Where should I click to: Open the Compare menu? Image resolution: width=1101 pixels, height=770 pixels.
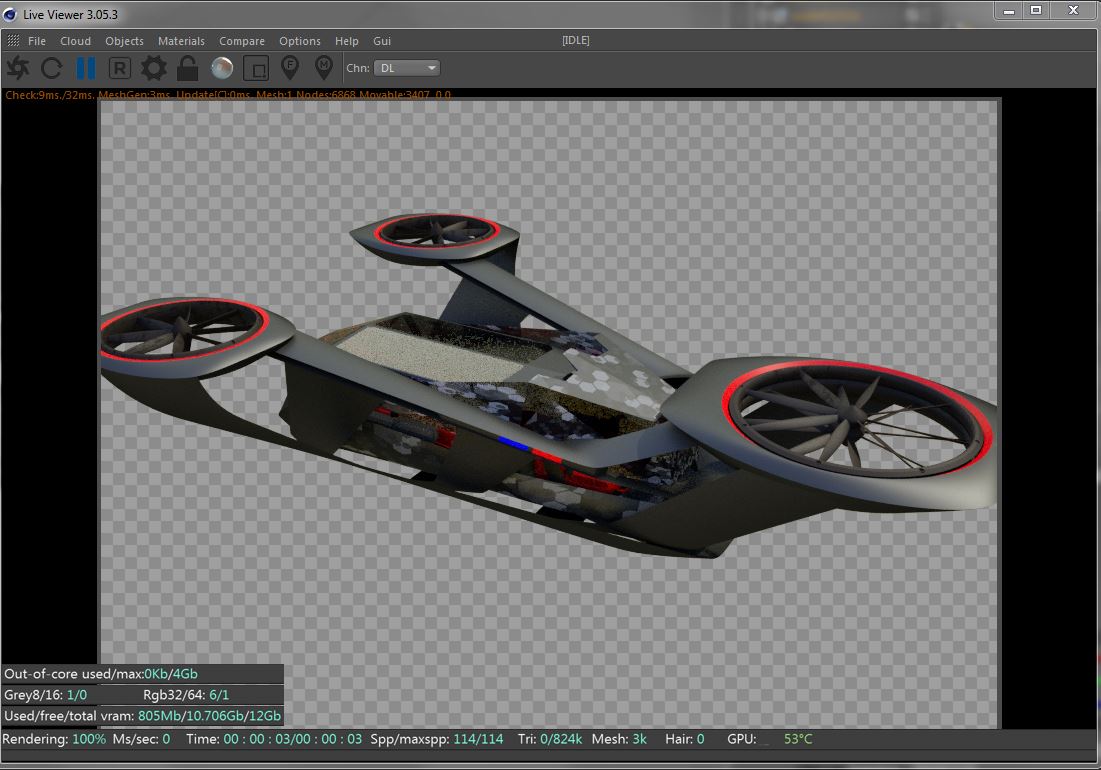tap(242, 41)
